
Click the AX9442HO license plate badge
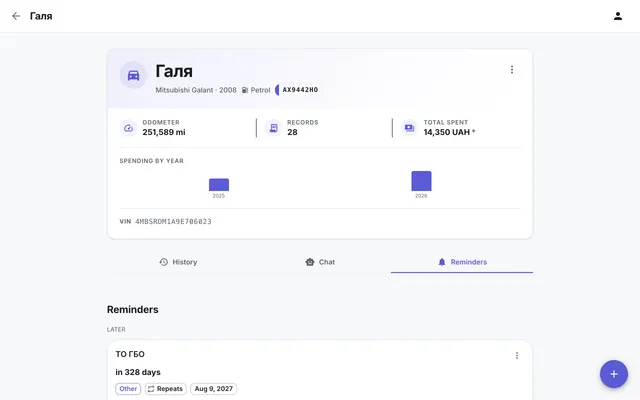298,90
